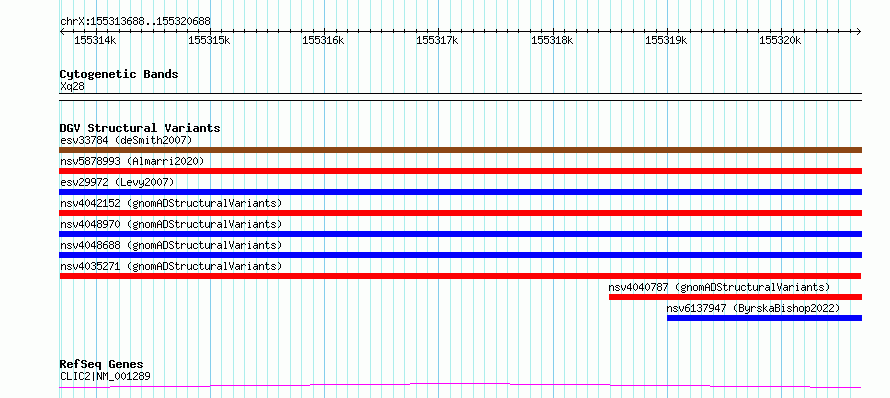Click the blue nsv4048970 variant bar
Screen dimensions: 890x398
coord(460,234)
